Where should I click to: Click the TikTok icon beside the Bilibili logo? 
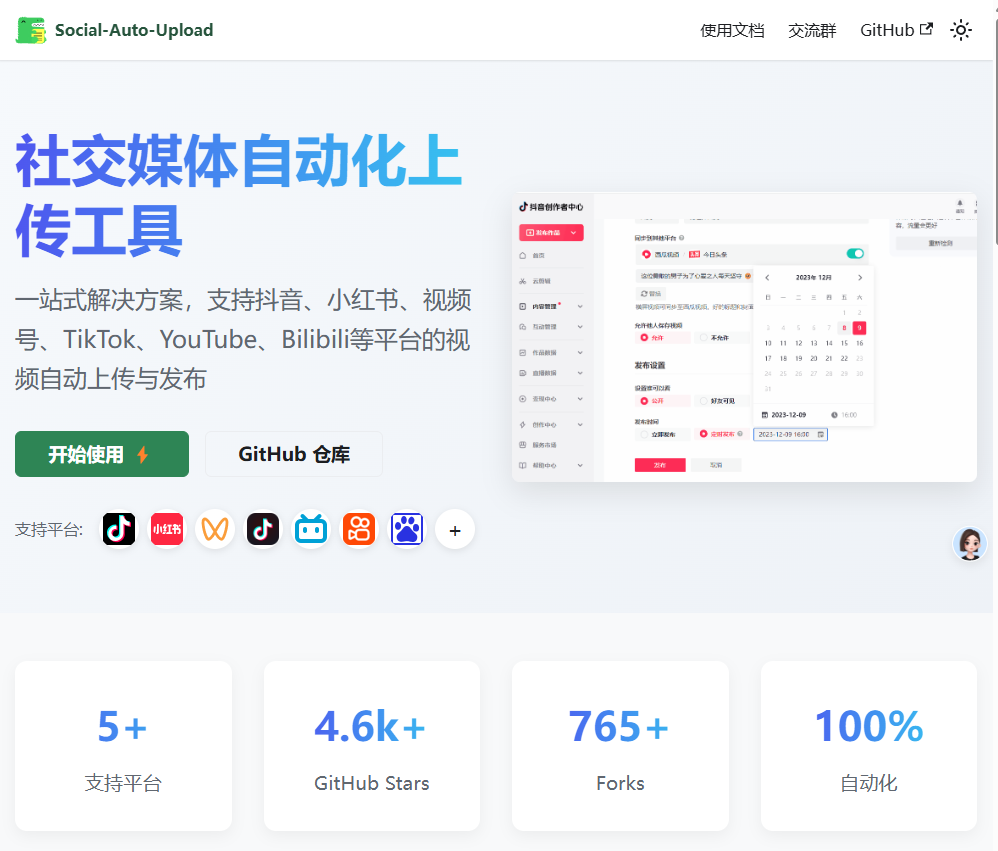263,529
